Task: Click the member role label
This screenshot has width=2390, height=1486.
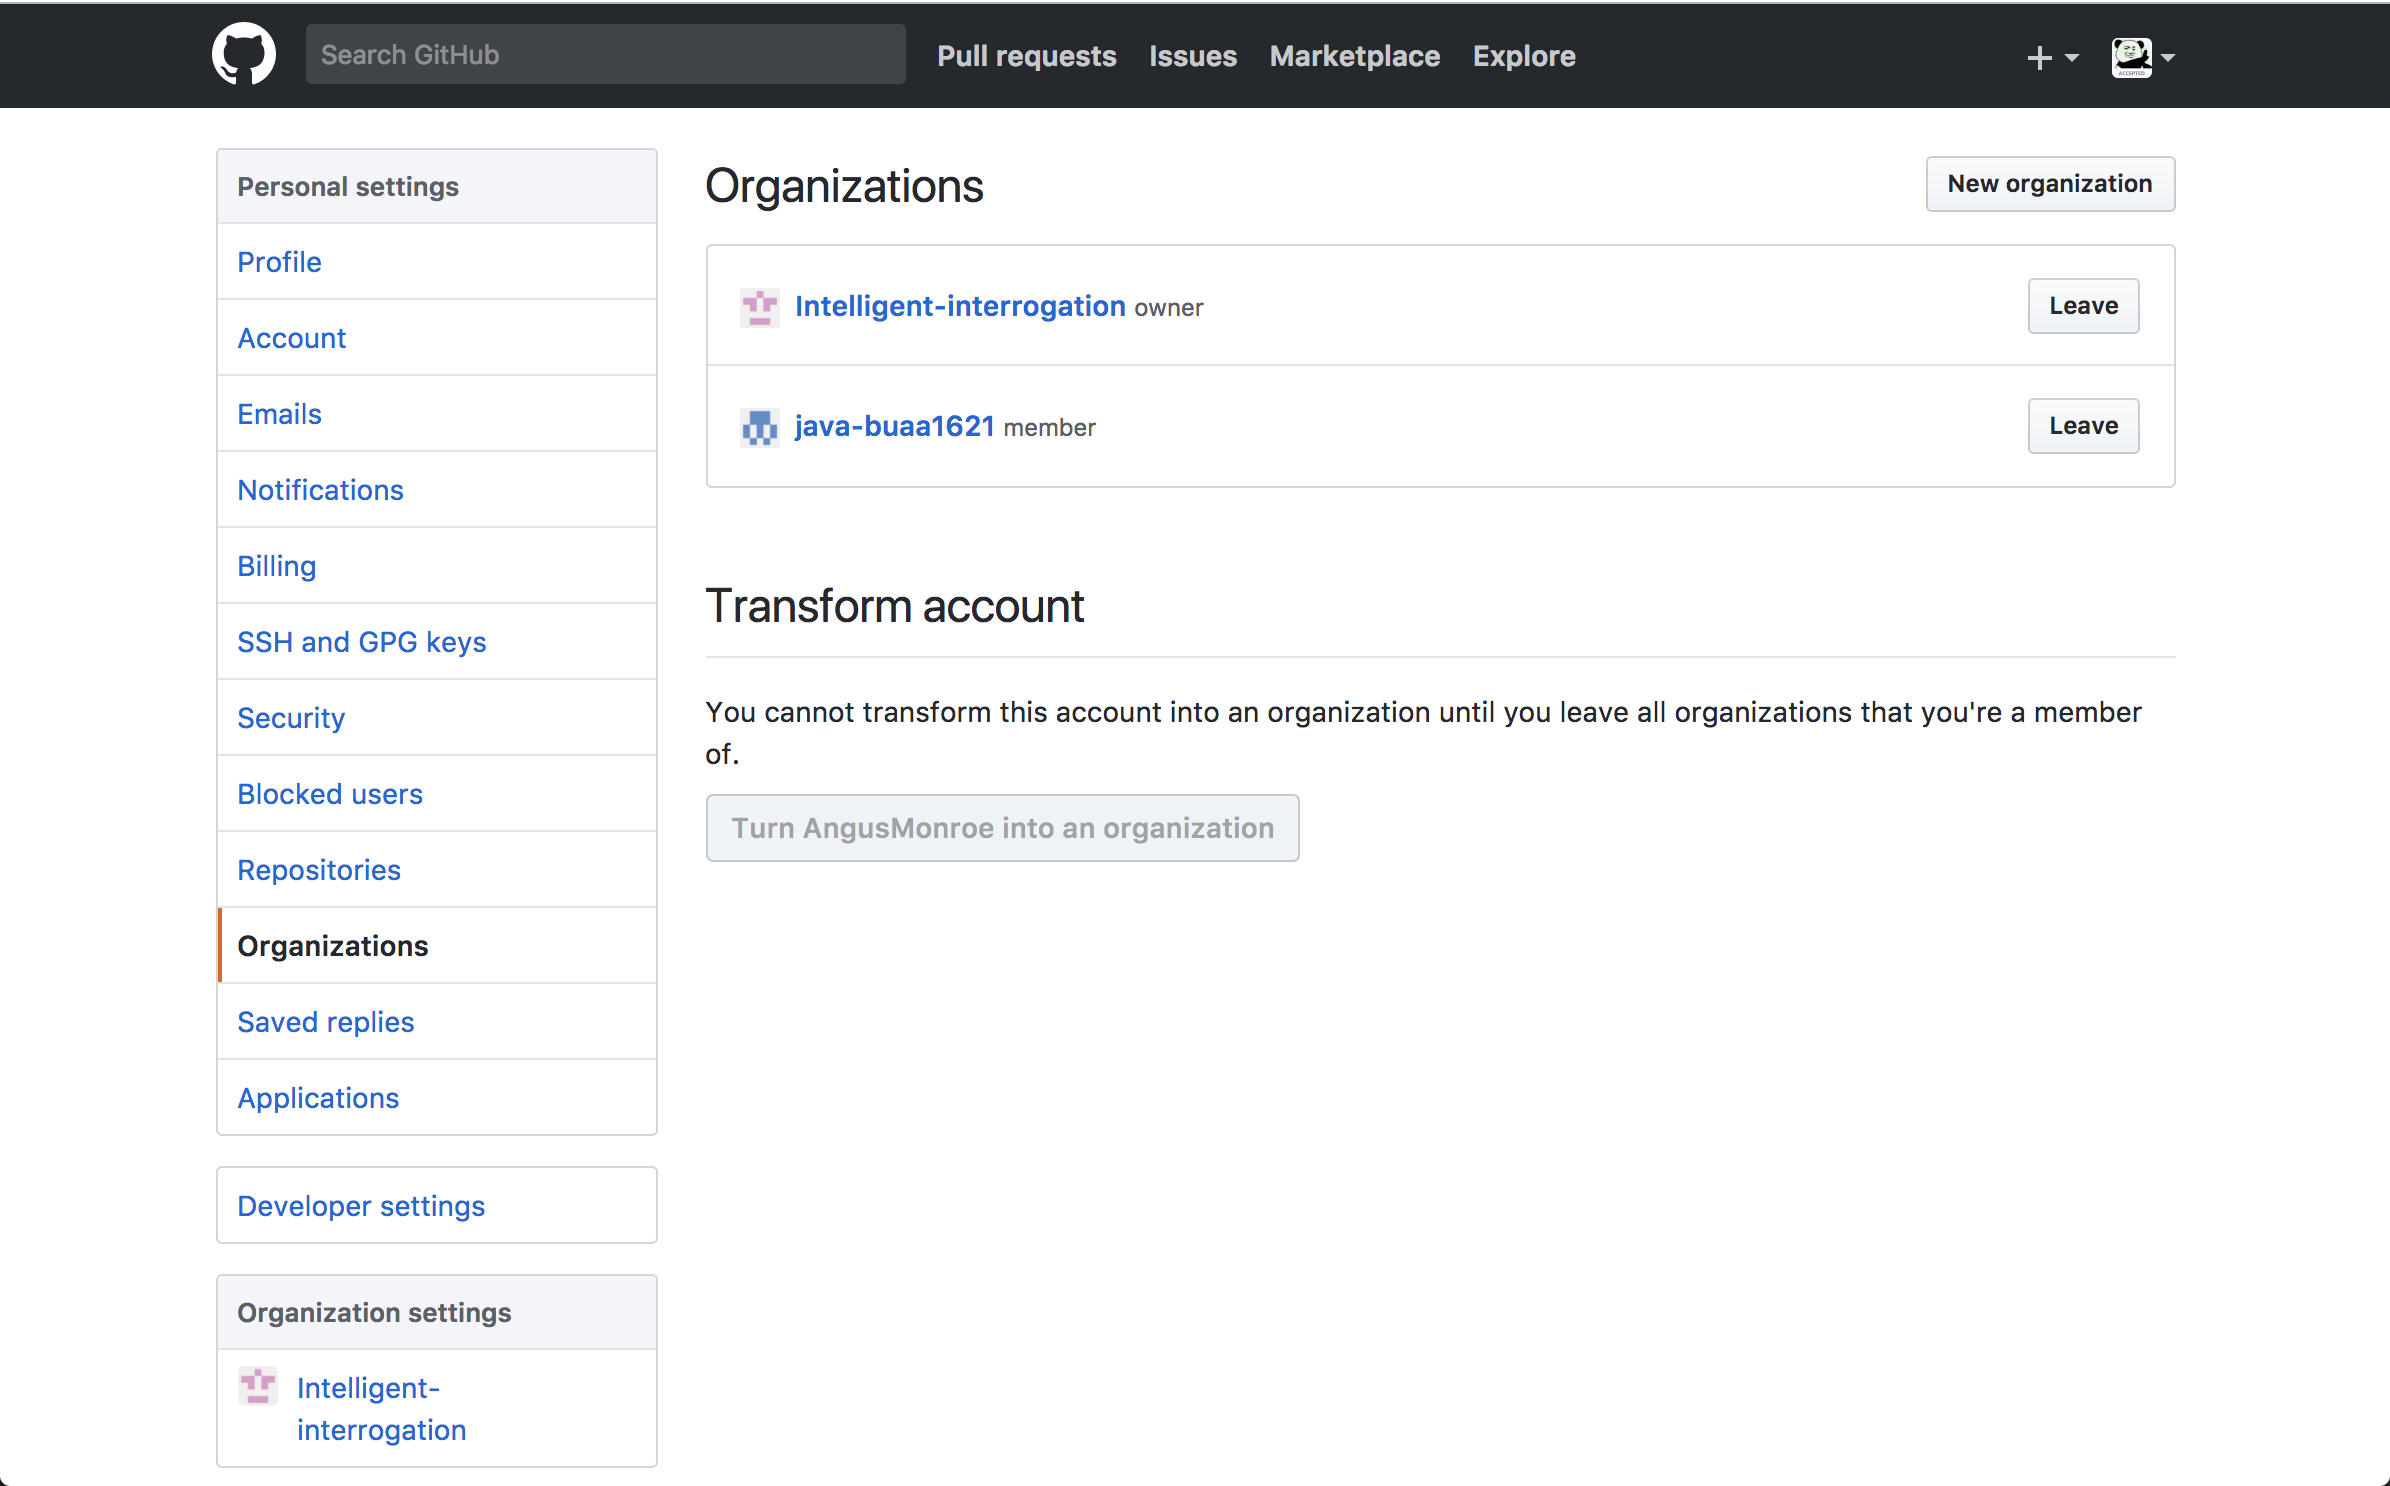Action: tap(1049, 428)
